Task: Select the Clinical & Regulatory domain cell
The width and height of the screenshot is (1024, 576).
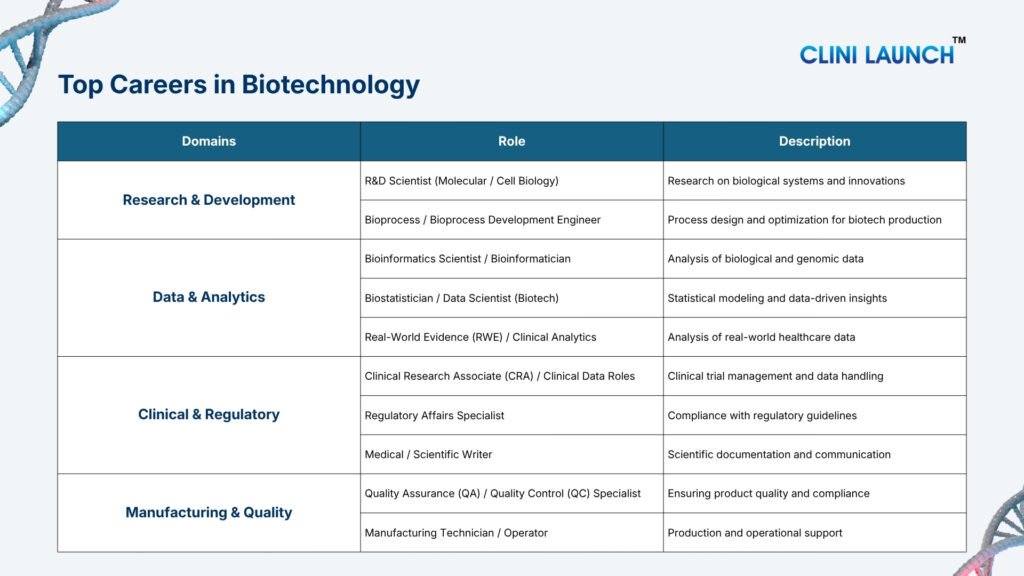Action: pyautogui.click(x=209, y=414)
